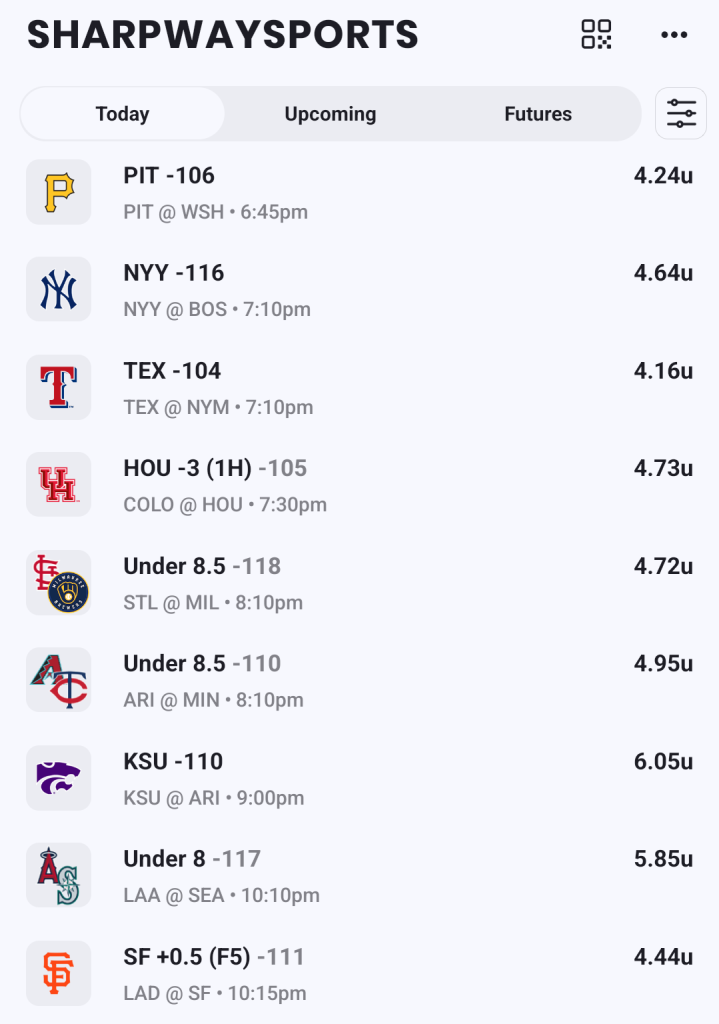Tap the Texas Rangers logo
This screenshot has height=1024, width=719.
(x=58, y=387)
